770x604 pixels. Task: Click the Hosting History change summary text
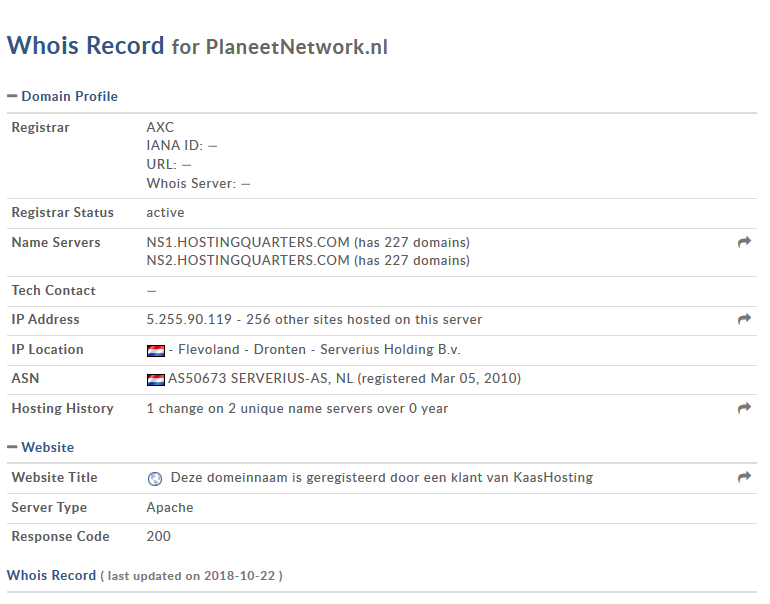click(297, 408)
